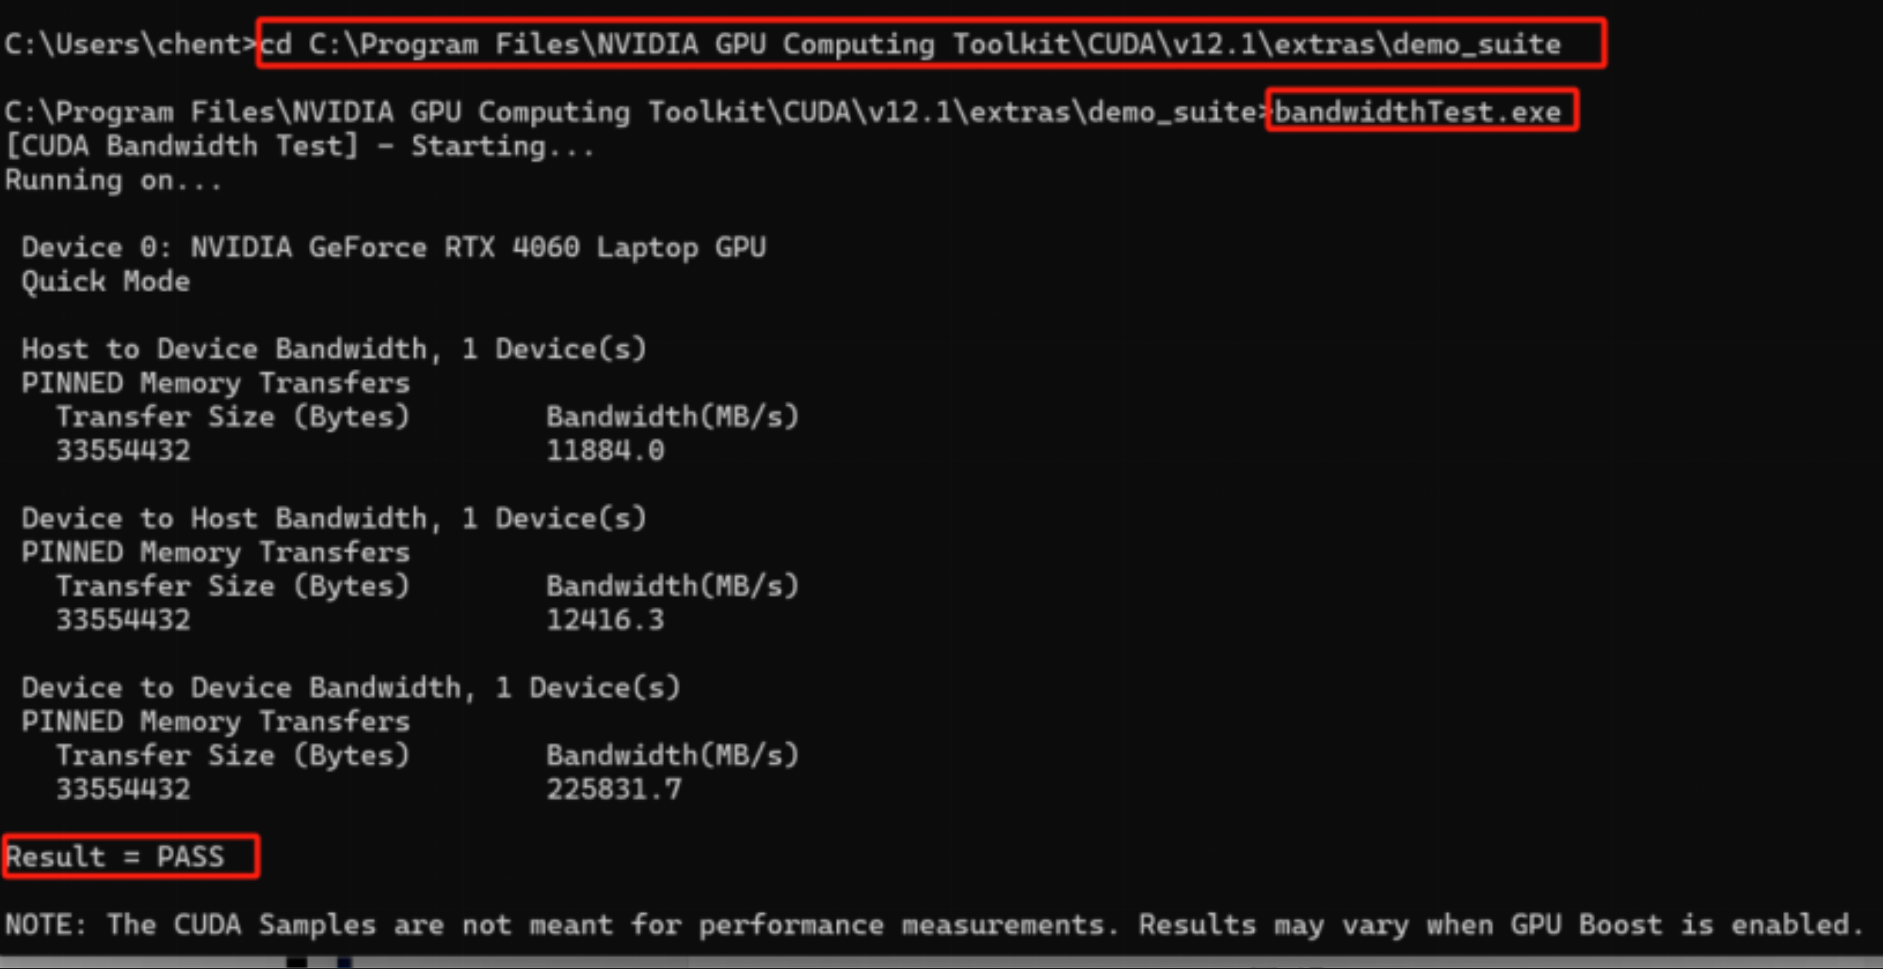Image resolution: width=1883 pixels, height=969 pixels.
Task: Click the bandwidth value 11884.0
Action: [x=605, y=450]
